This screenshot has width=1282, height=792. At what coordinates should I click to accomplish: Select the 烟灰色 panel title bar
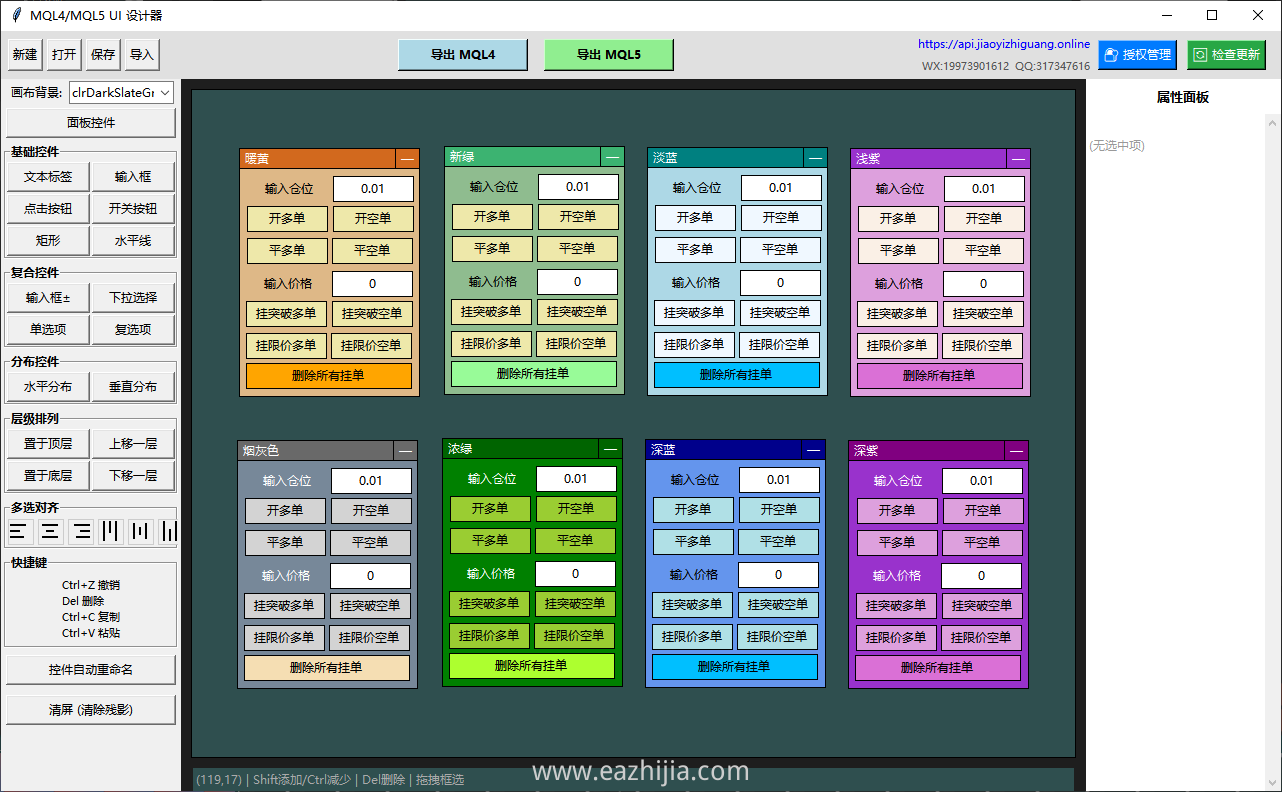coord(316,451)
